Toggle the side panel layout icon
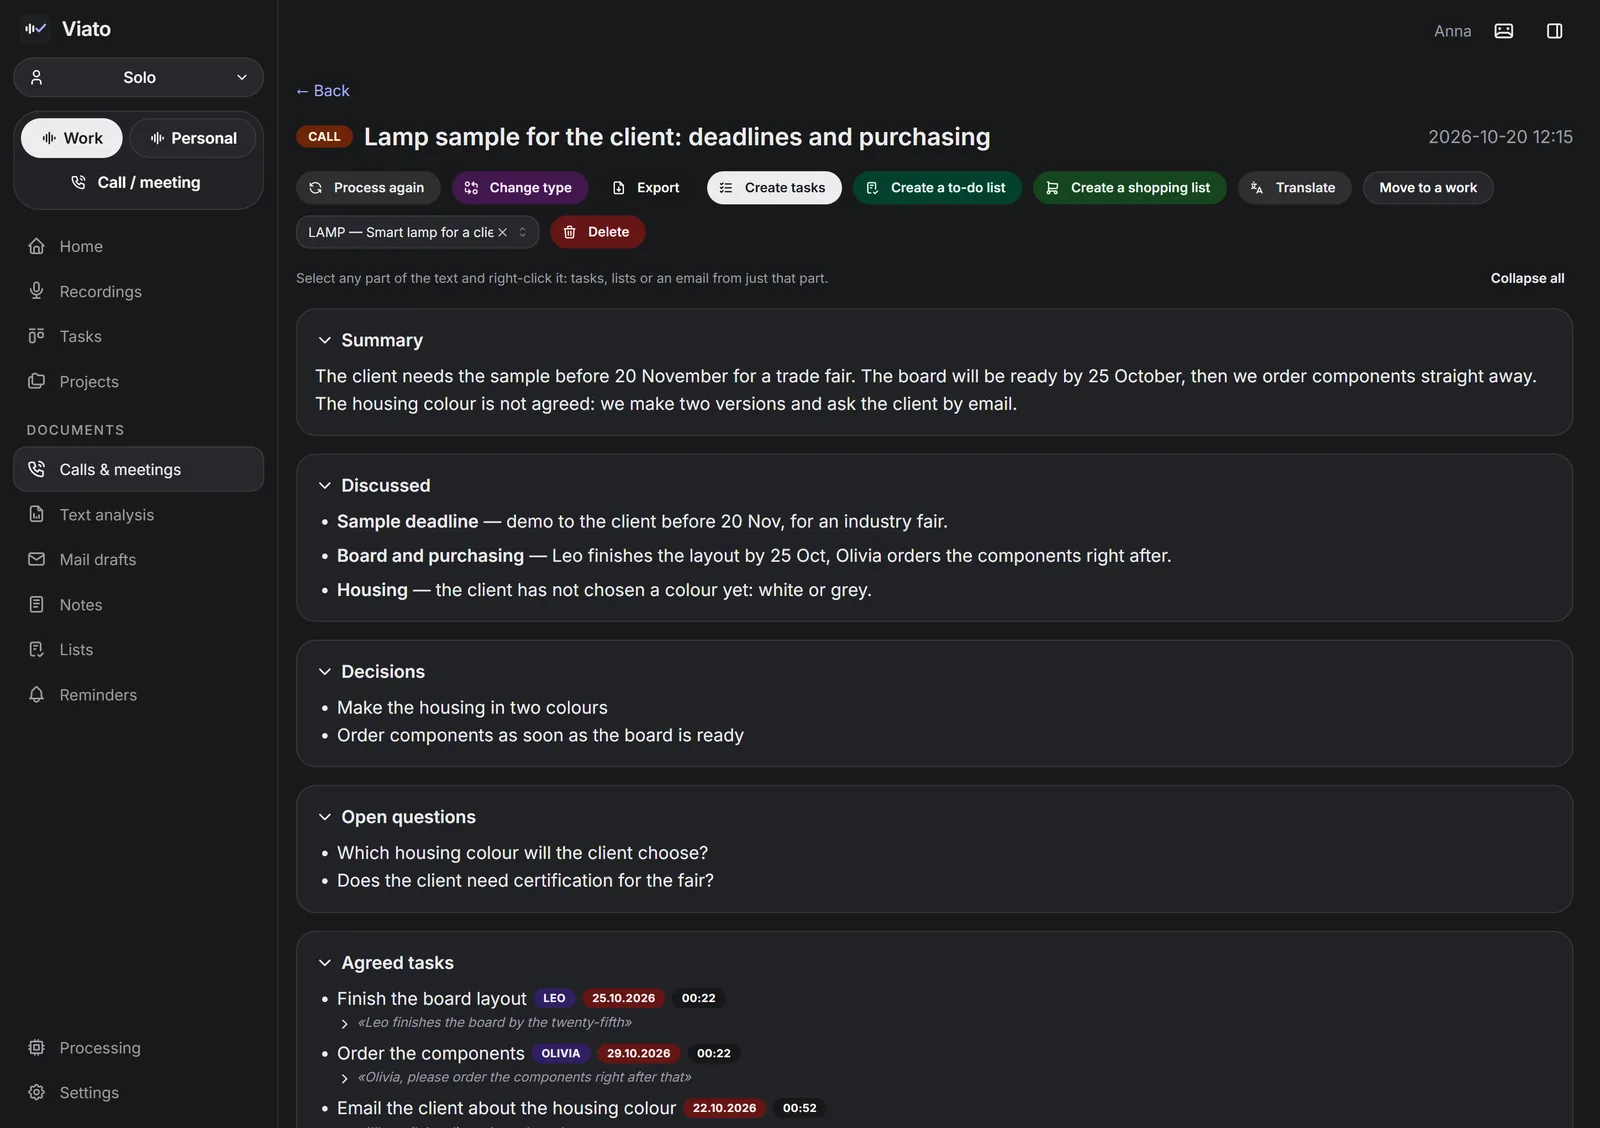The height and width of the screenshot is (1128, 1600). click(x=1554, y=31)
